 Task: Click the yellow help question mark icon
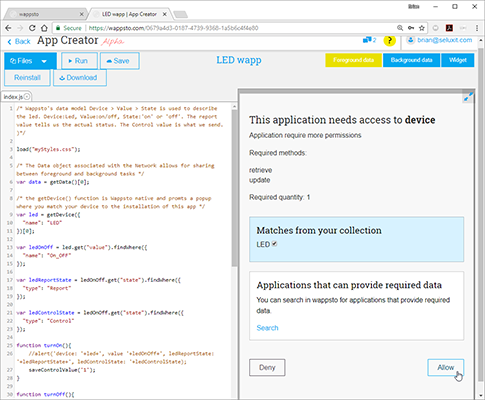[389, 41]
